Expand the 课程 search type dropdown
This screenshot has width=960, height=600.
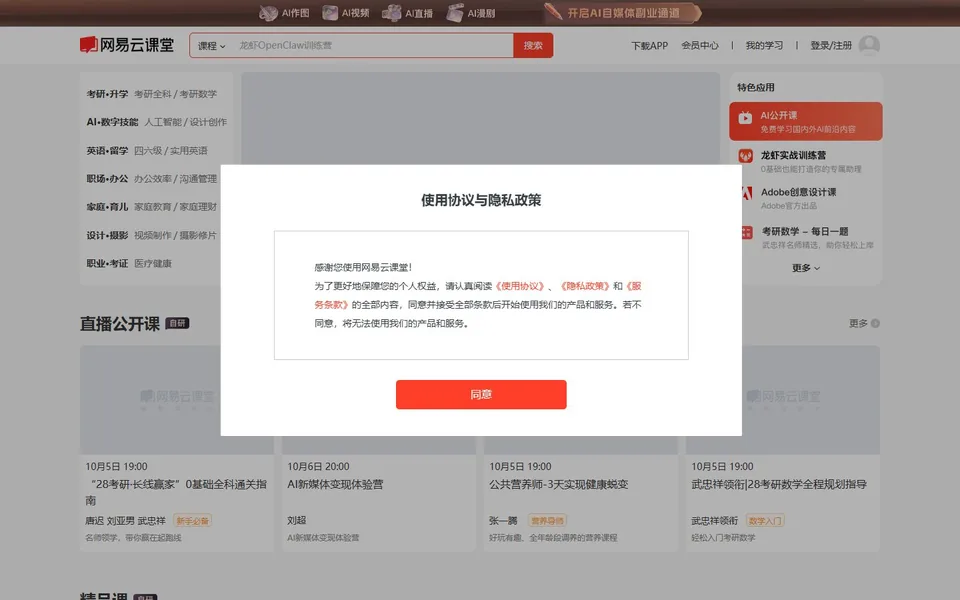click(211, 45)
